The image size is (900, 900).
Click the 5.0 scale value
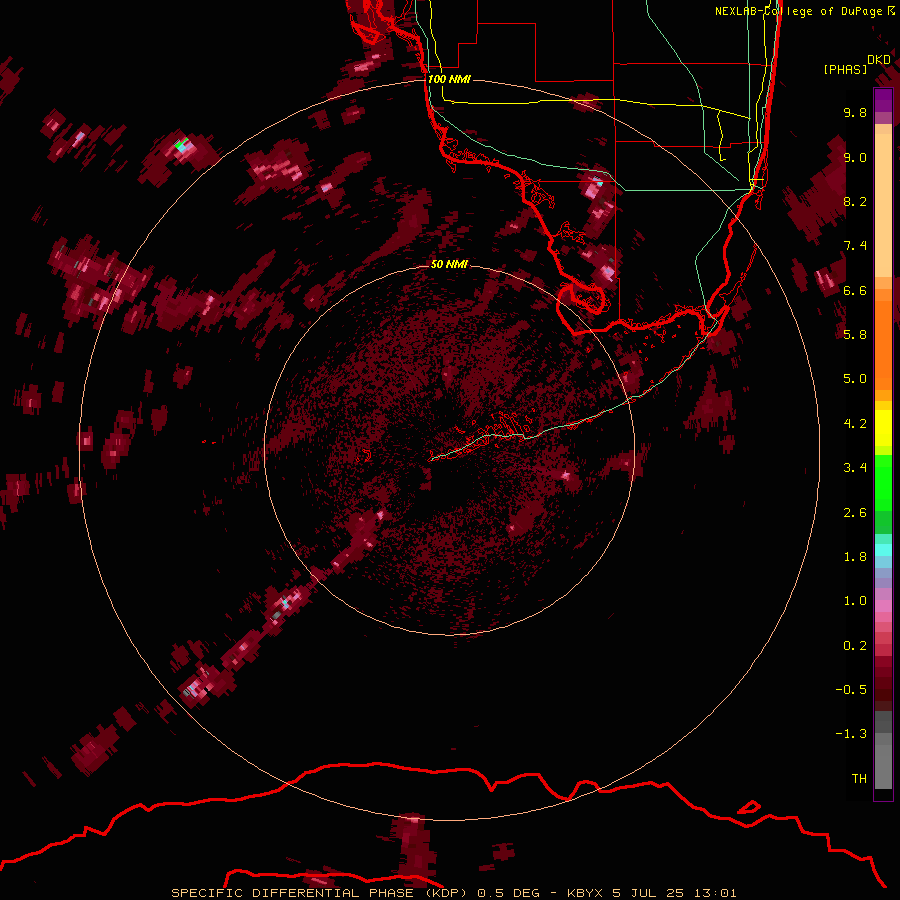point(855,379)
